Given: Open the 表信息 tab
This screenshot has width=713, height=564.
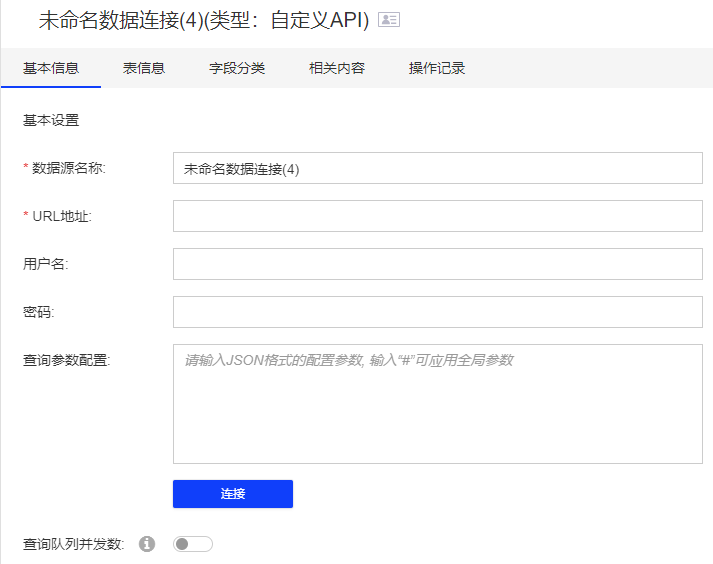Looking at the screenshot, I should [144, 69].
